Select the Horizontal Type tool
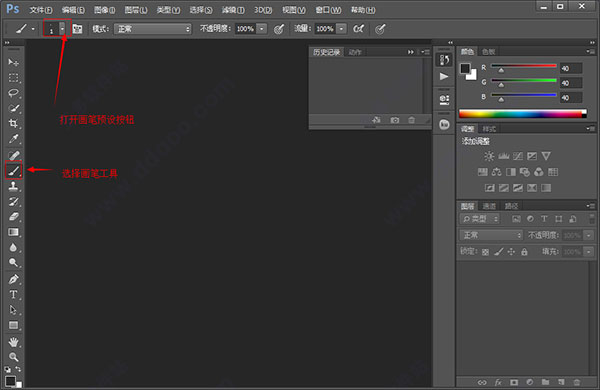Screen dimensions: 600x390 13,294
